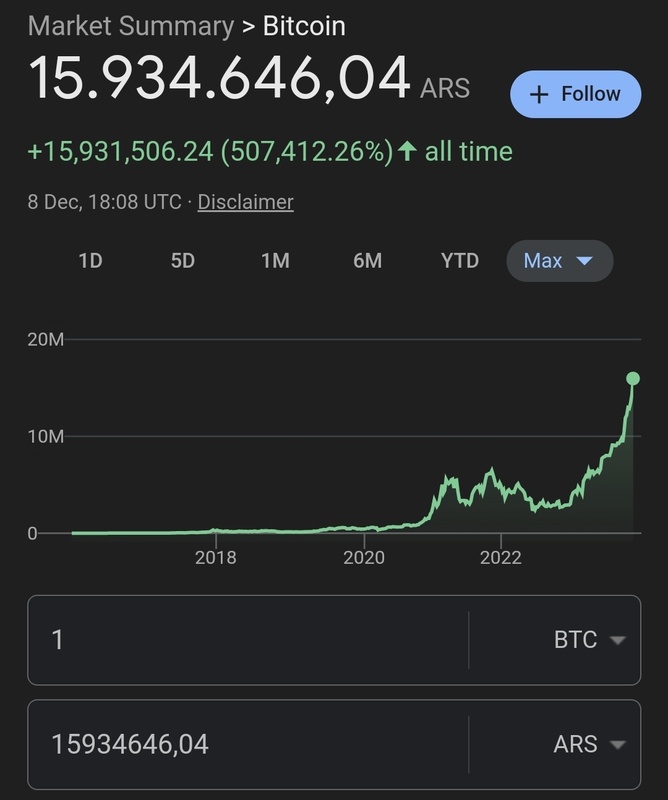This screenshot has height=800, width=668.
Task: Select the 6M time range
Action: click(367, 261)
